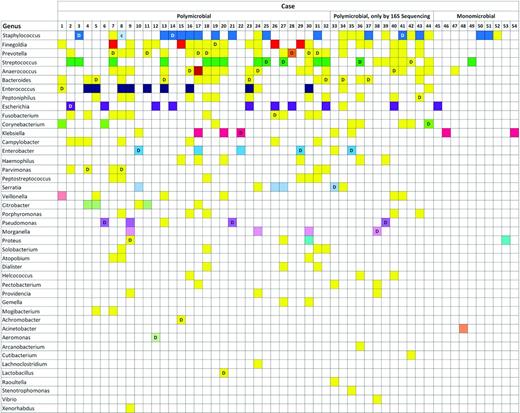This screenshot has width=520, height=413.
Task: Select the Prevotella row label
Action: [x=14, y=53]
